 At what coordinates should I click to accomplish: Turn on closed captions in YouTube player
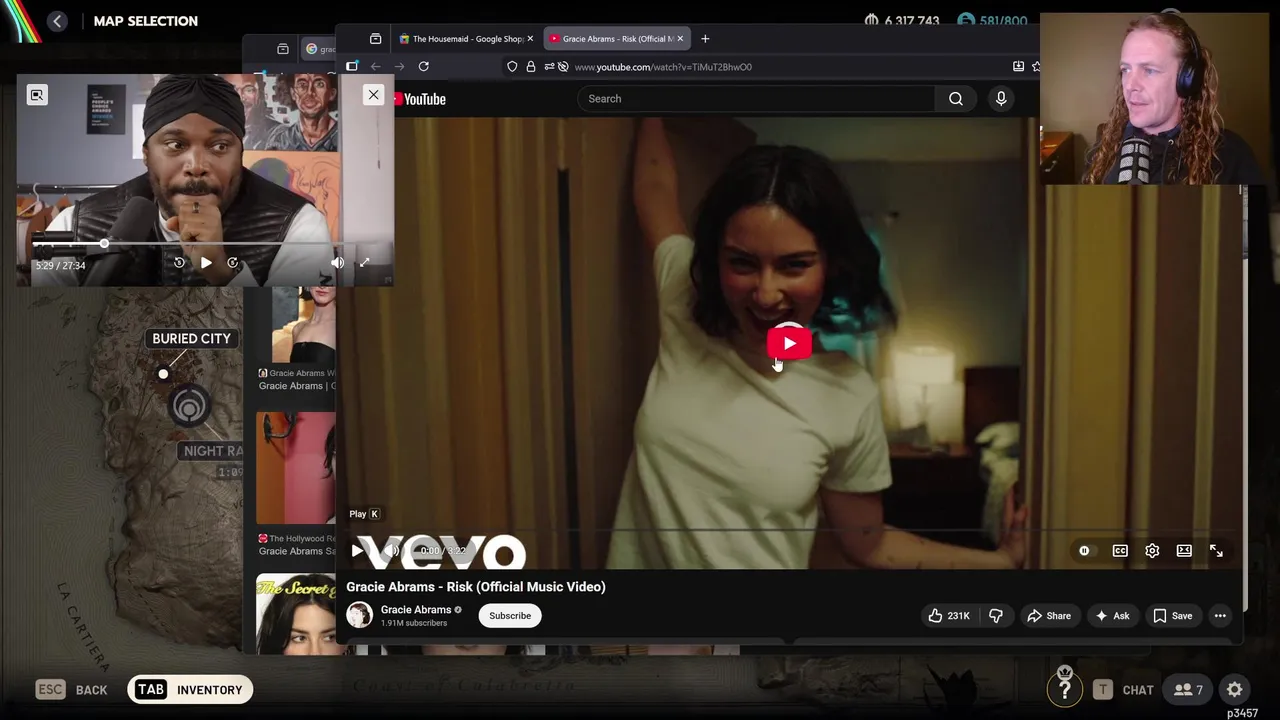[x=1120, y=551]
